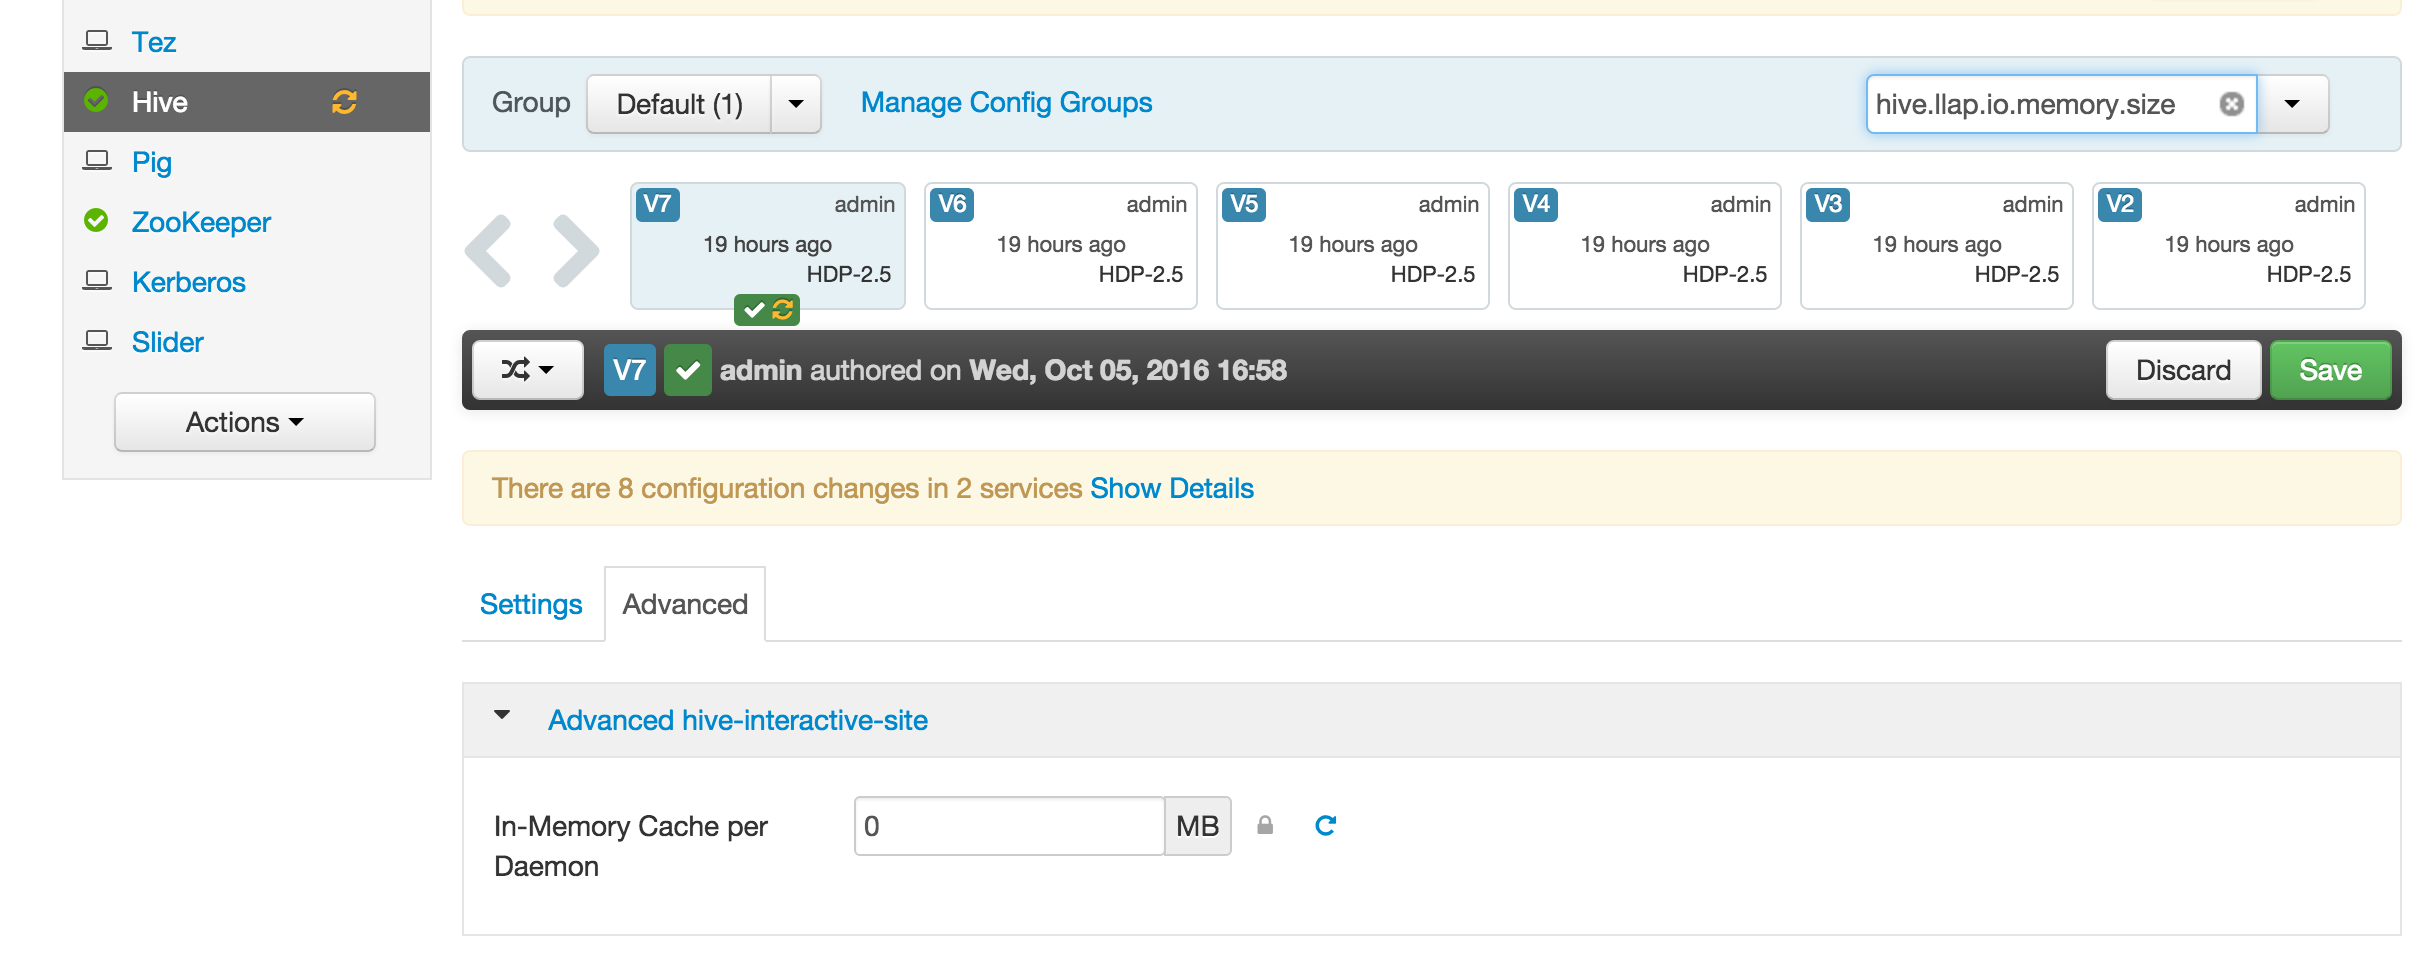Click inside the In-Memory Cache per Daemon field
Screen dimensions: 2424x958
[1010, 825]
